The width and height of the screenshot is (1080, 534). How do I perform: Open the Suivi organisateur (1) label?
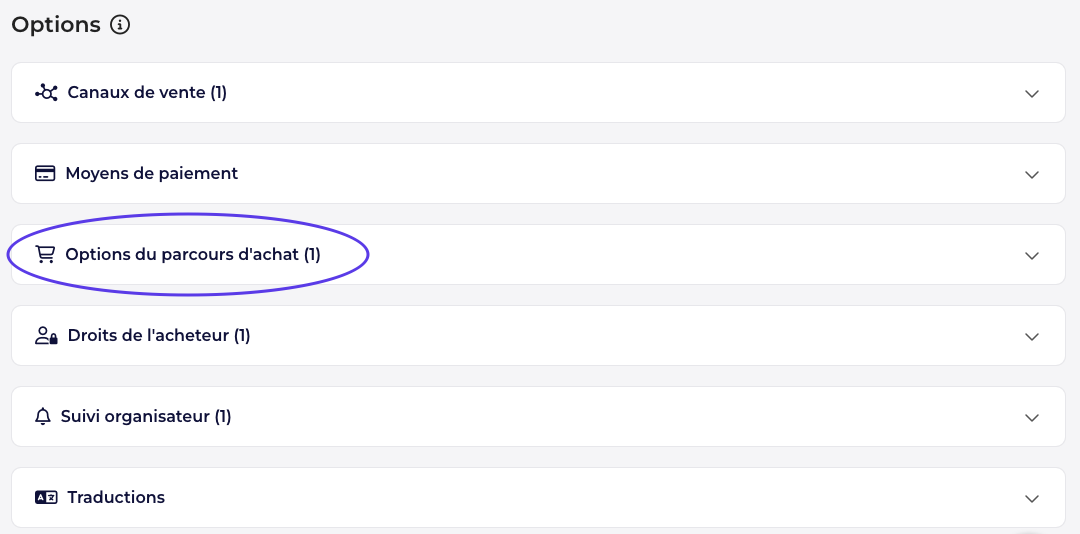click(x=146, y=417)
